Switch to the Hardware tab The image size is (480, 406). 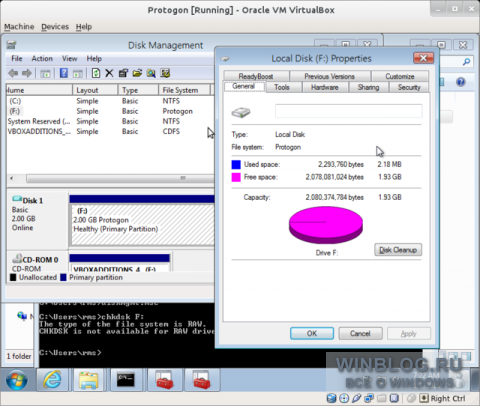click(x=325, y=87)
